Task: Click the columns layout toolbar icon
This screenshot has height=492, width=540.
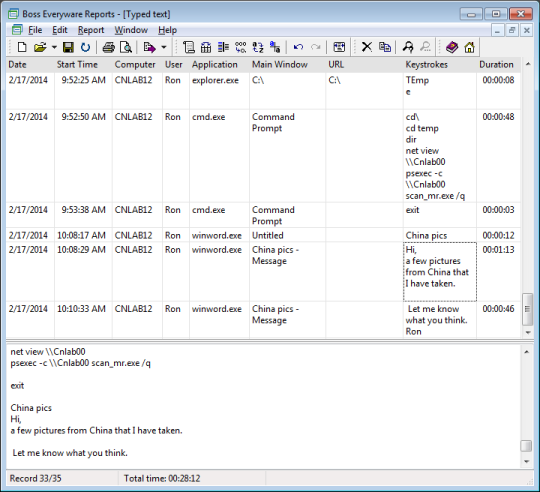Action: click(223, 47)
